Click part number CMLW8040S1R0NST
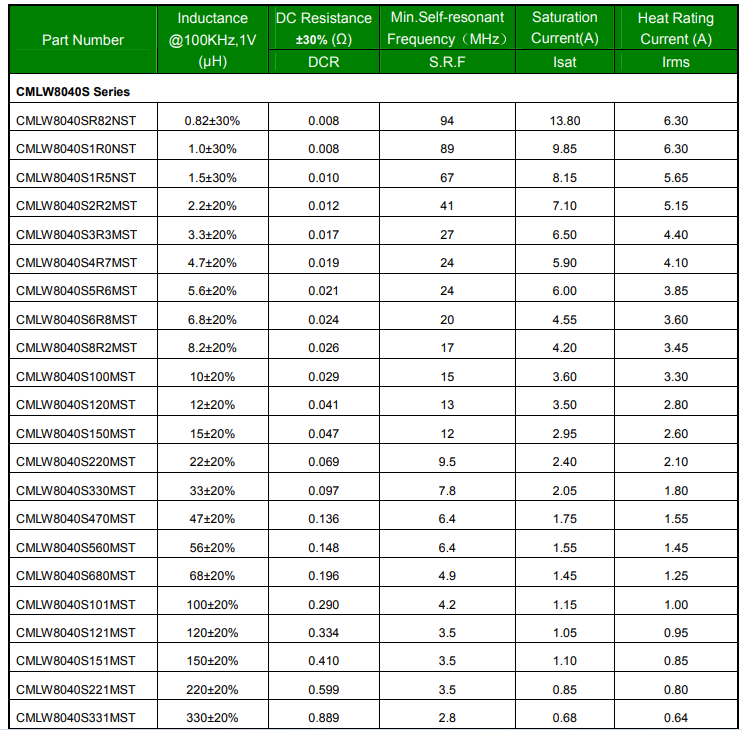 pos(76,149)
